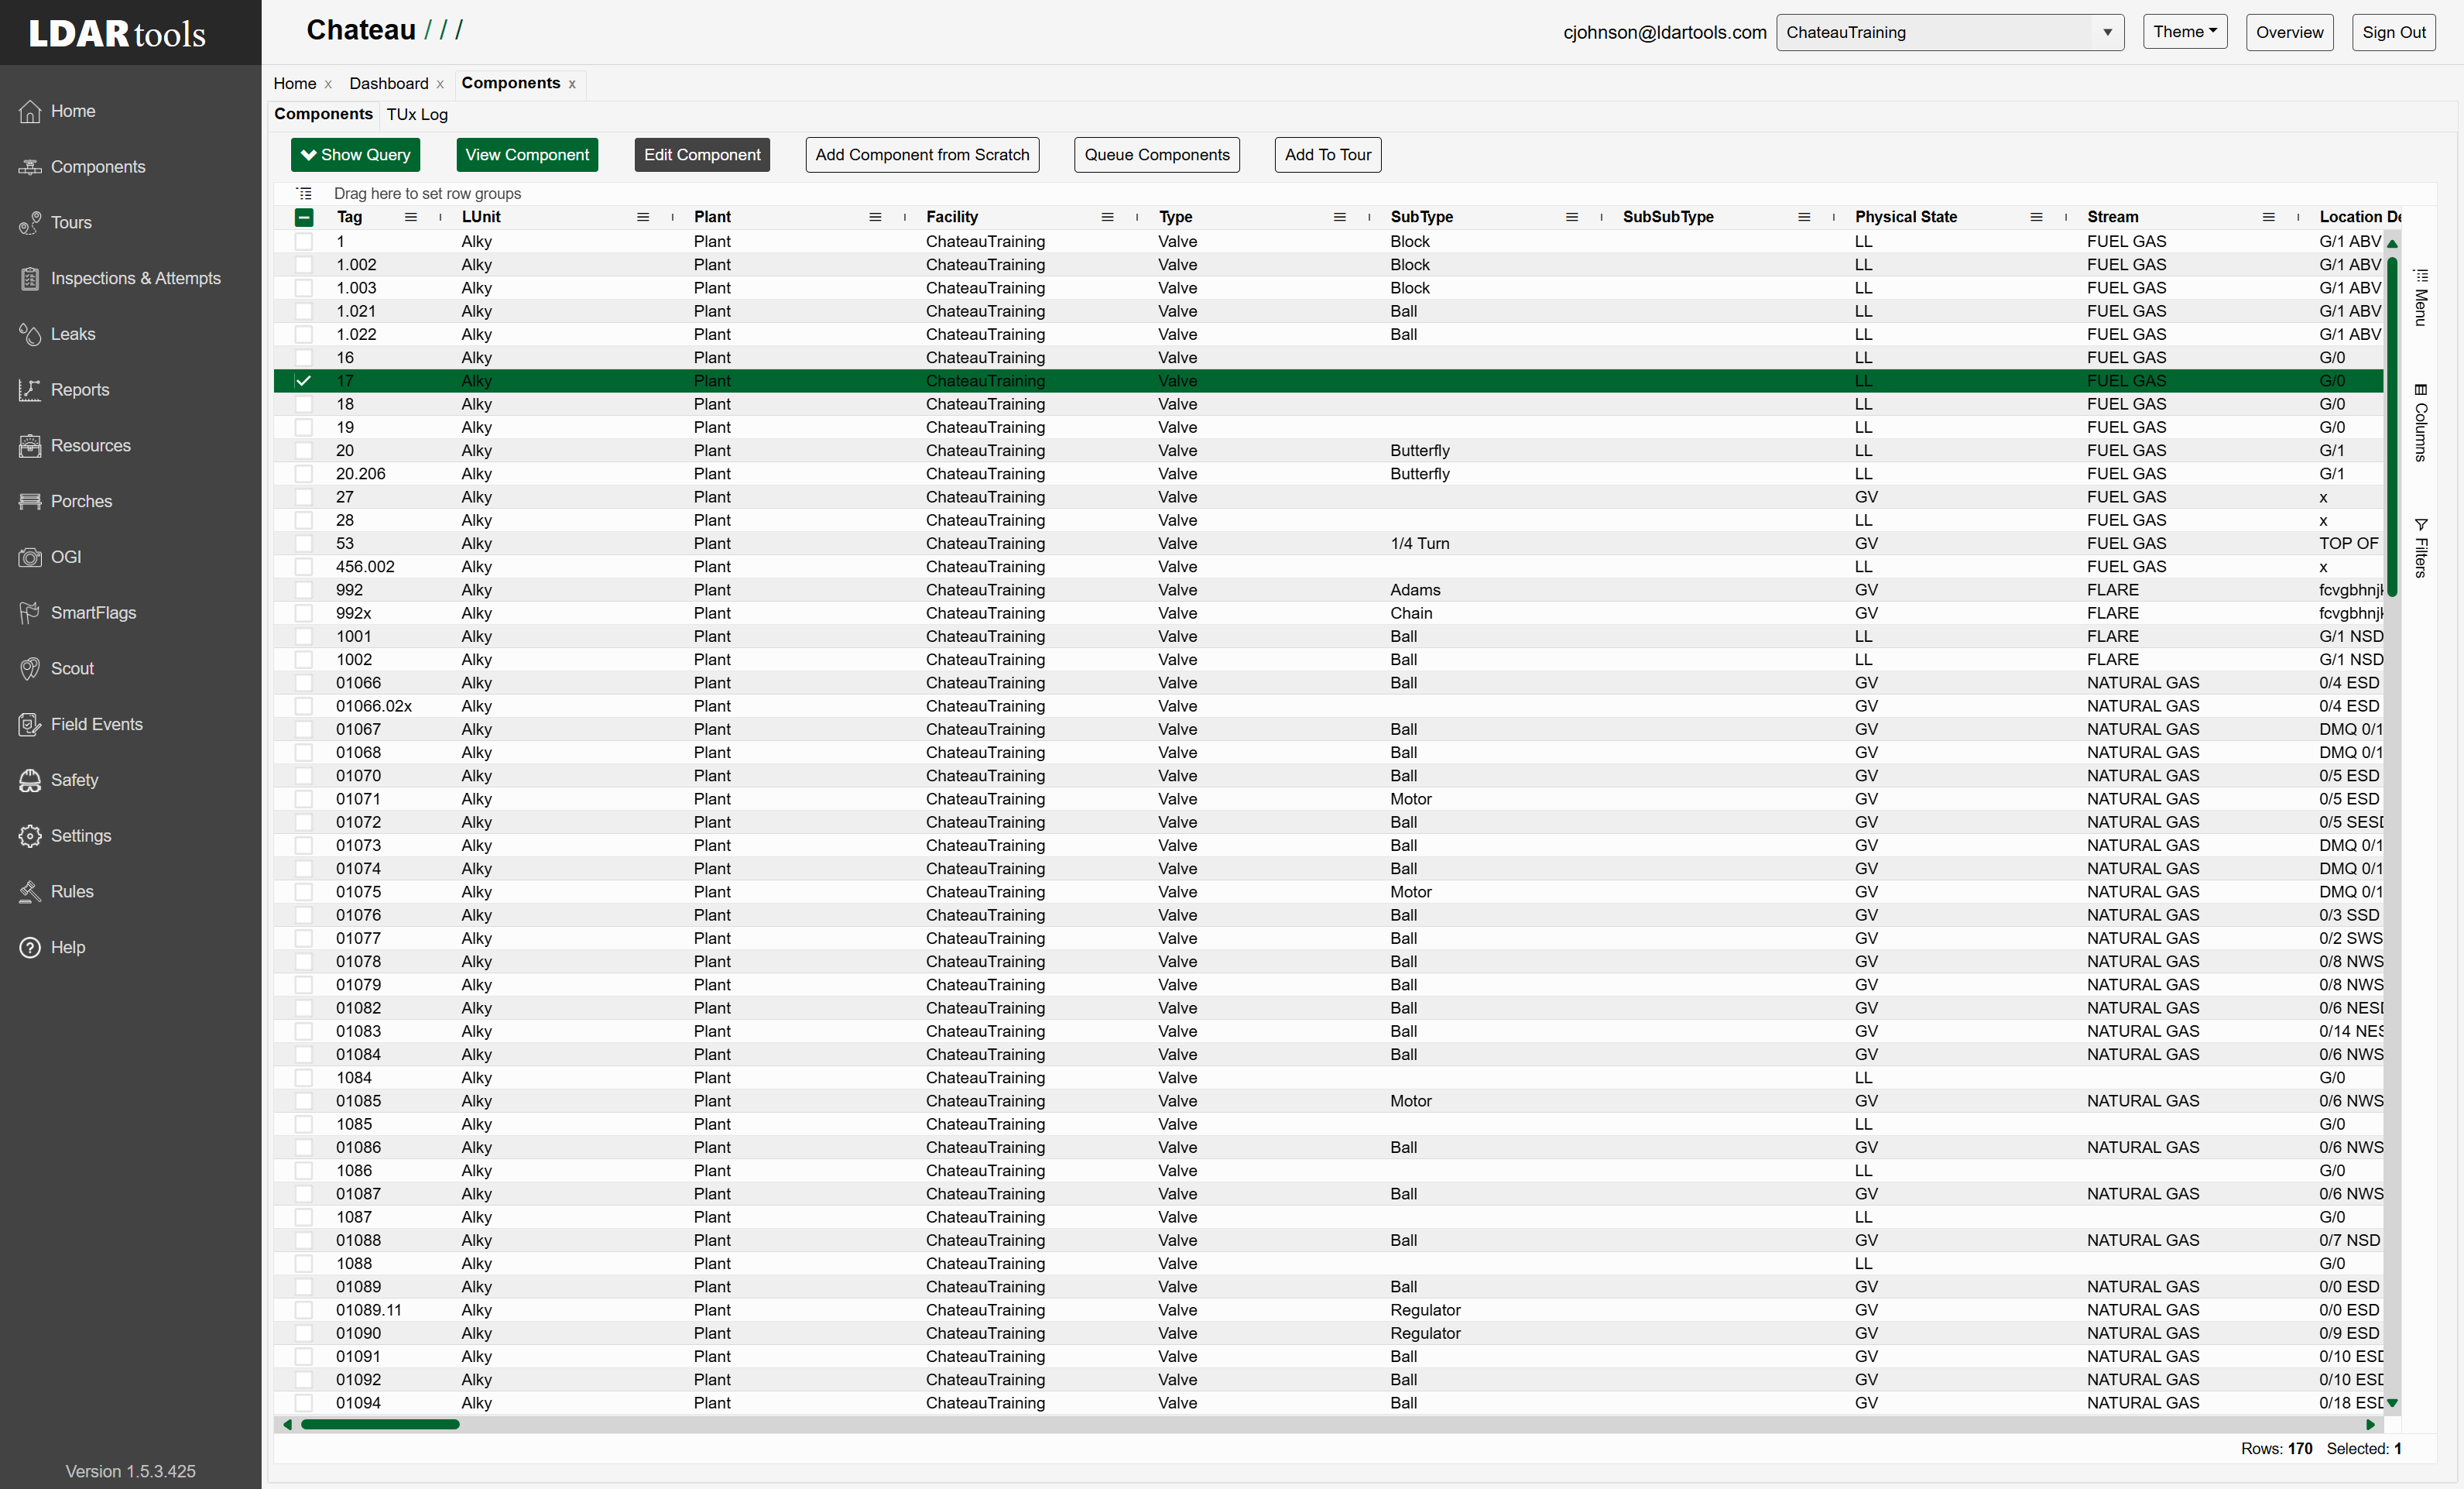This screenshot has height=1489, width=2464.
Task: Close the Components tab
Action: click(x=572, y=84)
